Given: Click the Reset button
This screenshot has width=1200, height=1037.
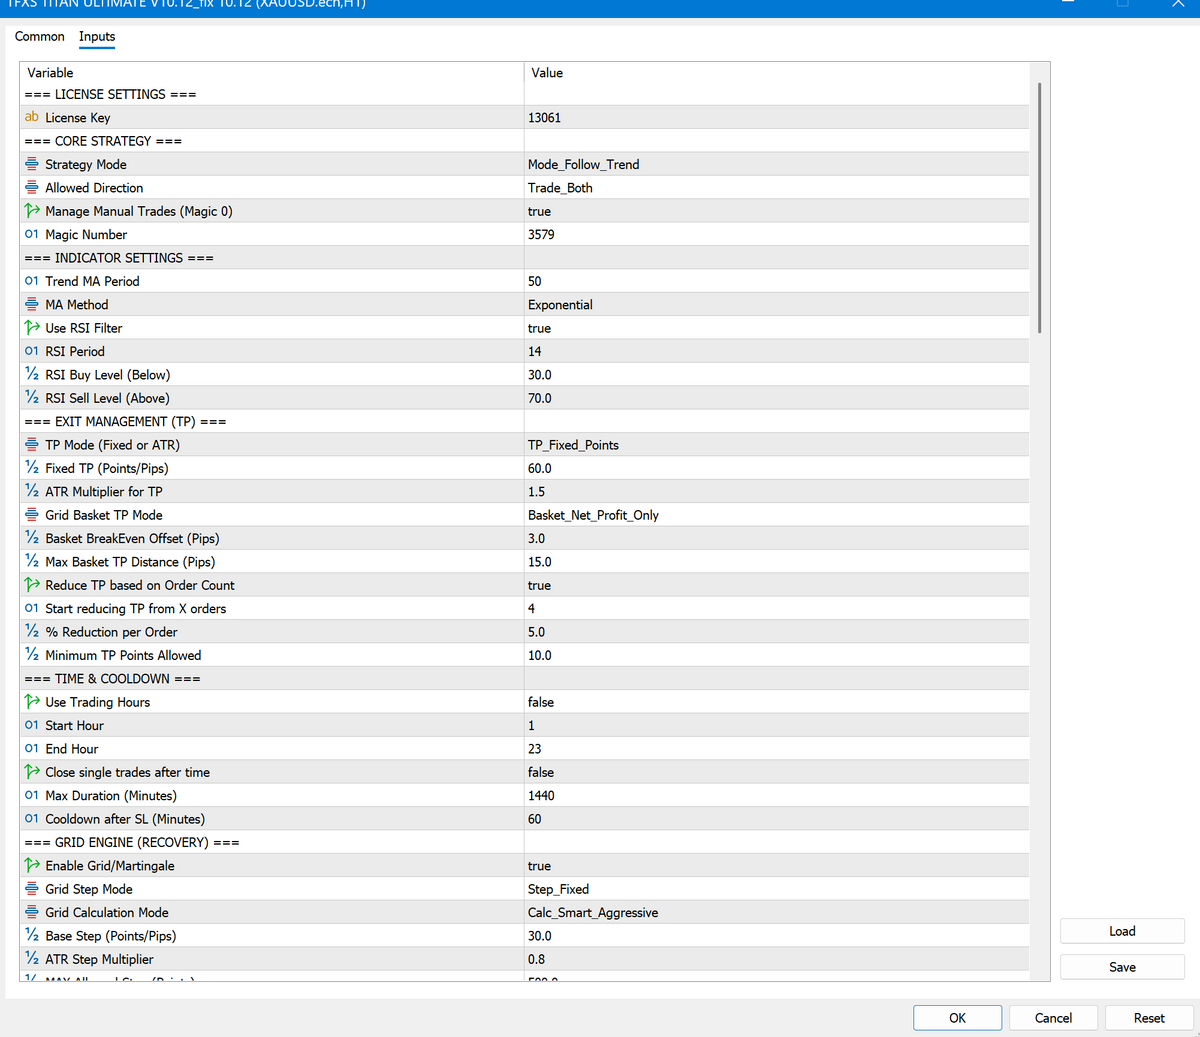Looking at the screenshot, I should (1148, 1018).
